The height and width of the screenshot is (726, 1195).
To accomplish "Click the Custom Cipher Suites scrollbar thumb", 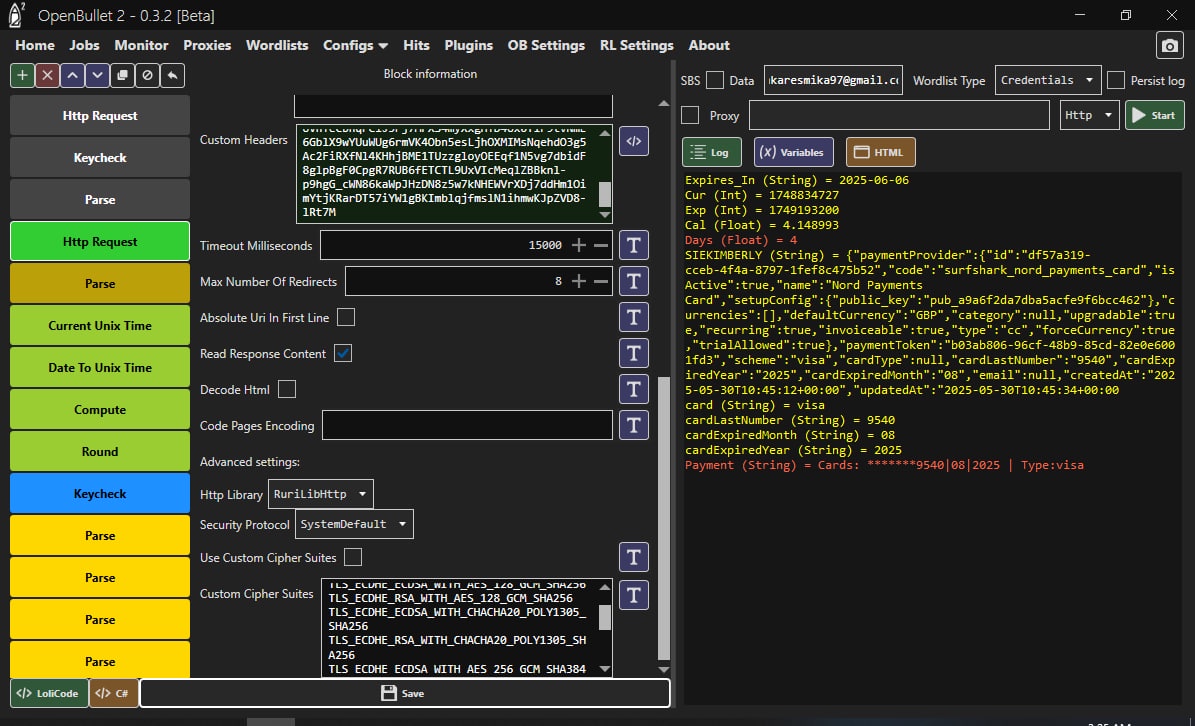I will click(604, 617).
